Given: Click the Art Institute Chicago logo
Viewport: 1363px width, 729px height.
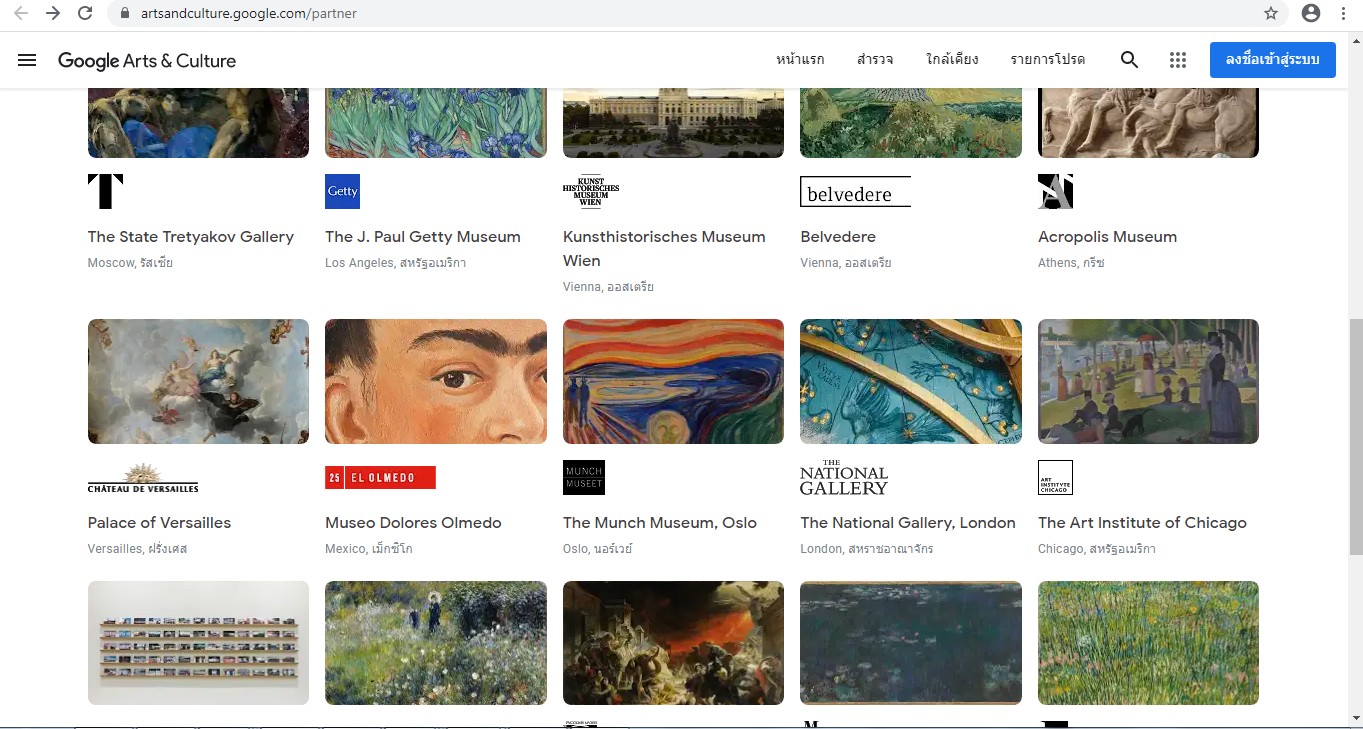Looking at the screenshot, I should pos(1055,477).
